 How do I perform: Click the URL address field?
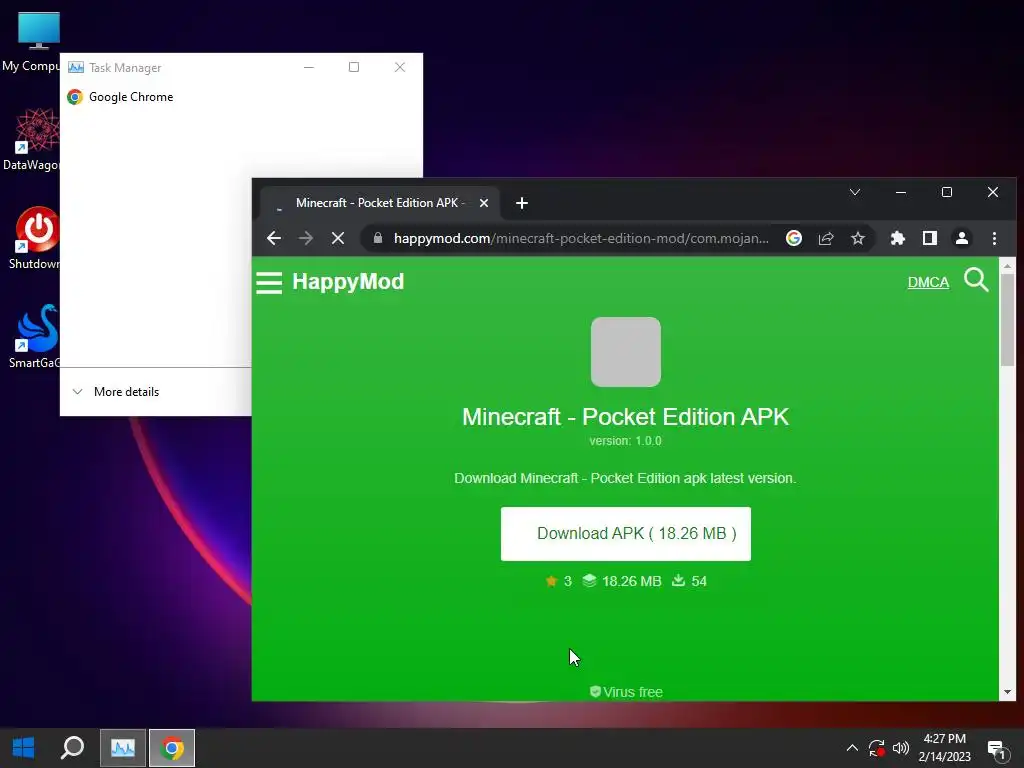581,238
